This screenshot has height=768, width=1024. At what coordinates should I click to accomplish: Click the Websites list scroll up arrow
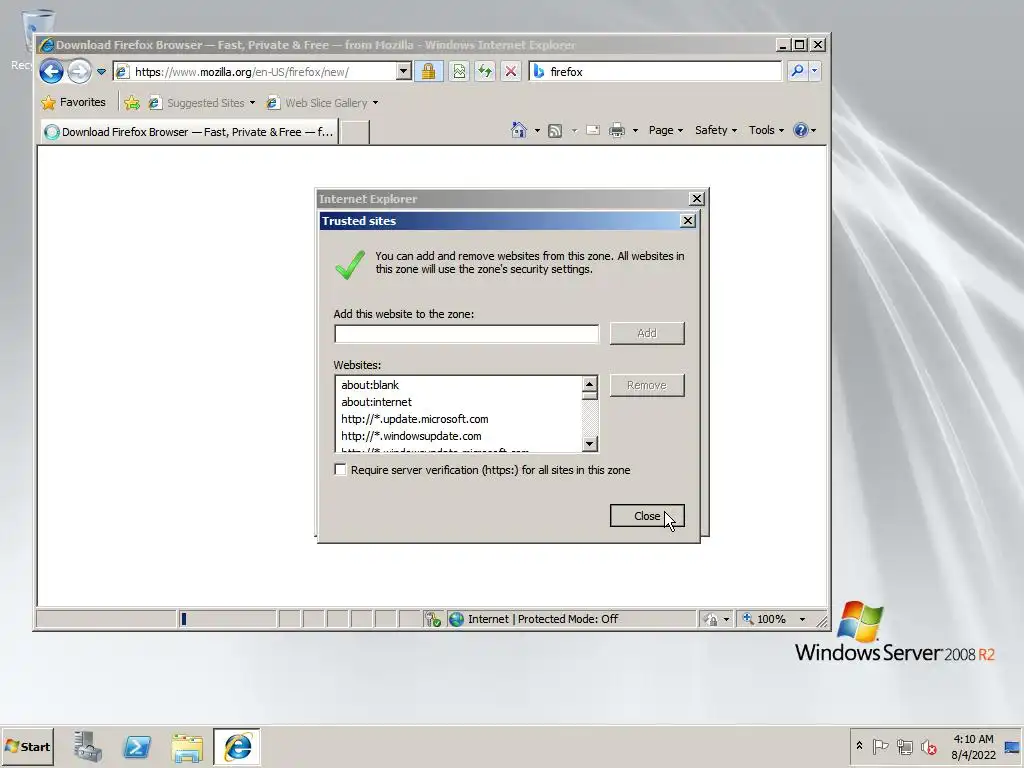click(589, 385)
